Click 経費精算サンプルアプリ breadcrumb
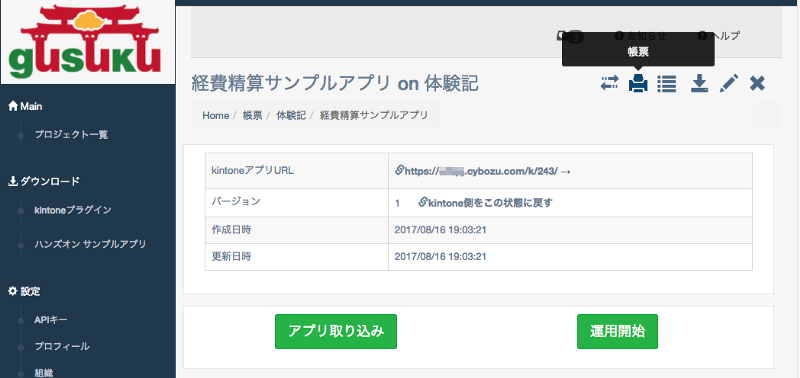800x378 pixels. (x=373, y=116)
